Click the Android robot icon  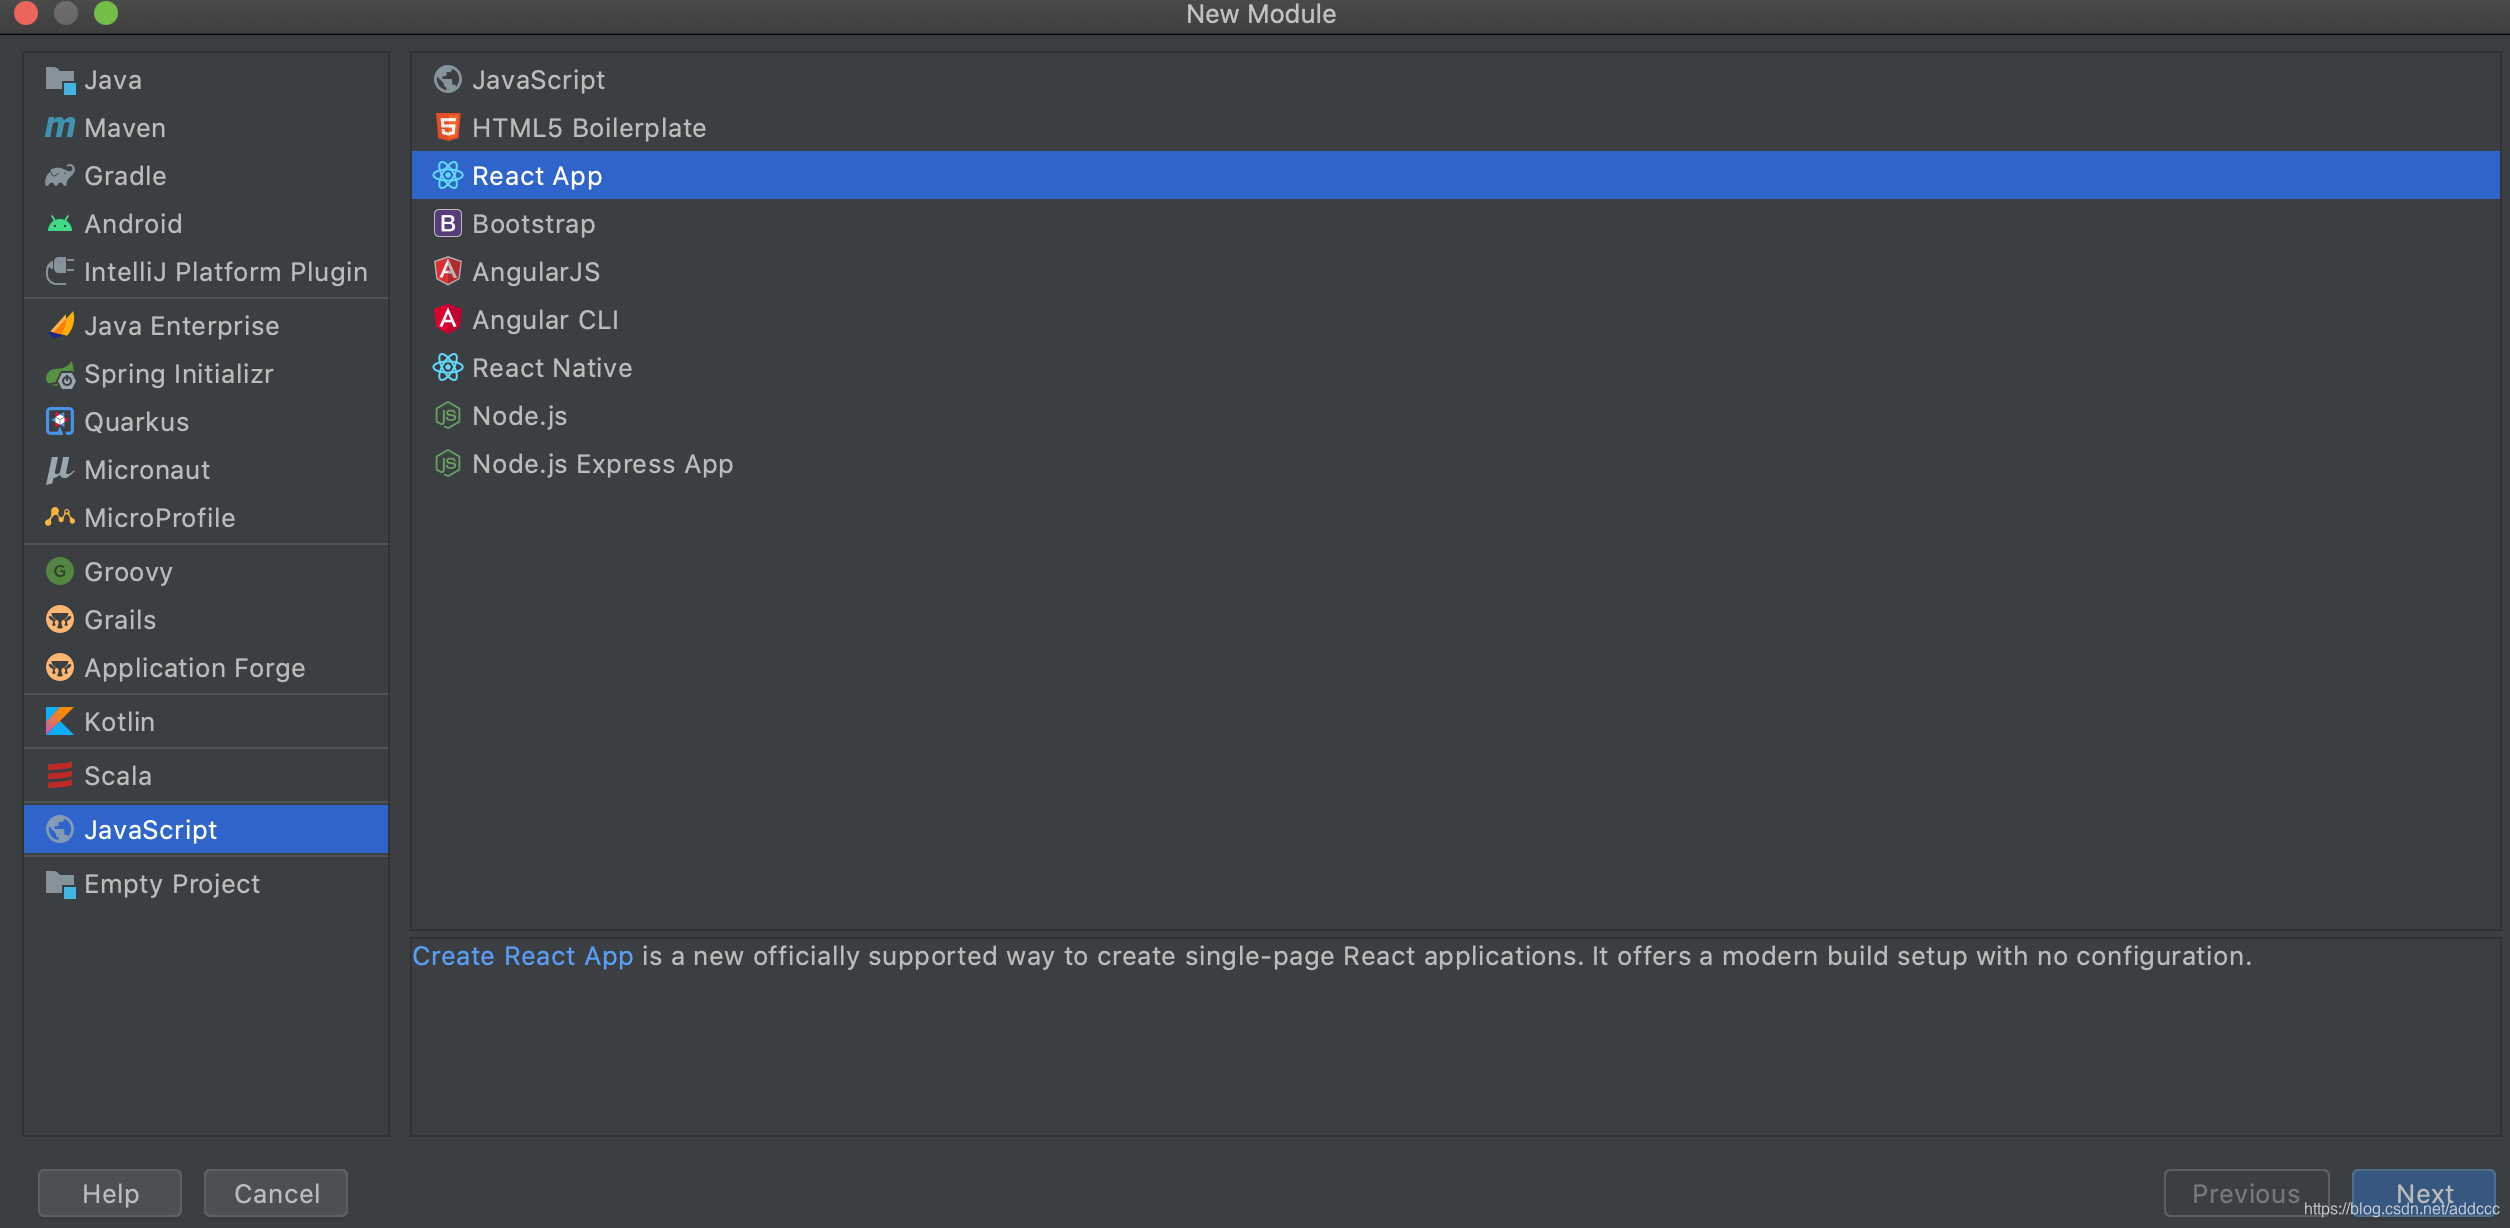tap(60, 224)
